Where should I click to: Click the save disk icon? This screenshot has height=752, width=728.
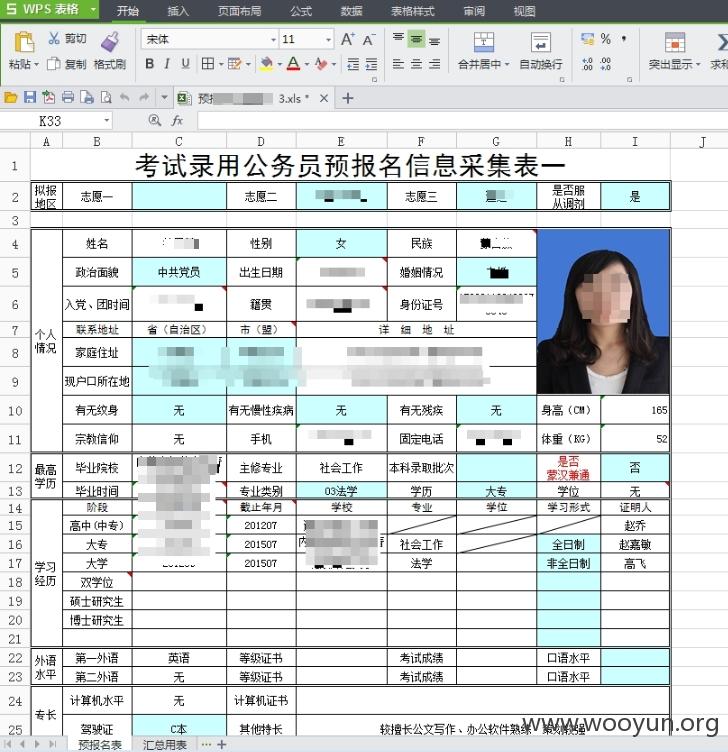point(30,98)
